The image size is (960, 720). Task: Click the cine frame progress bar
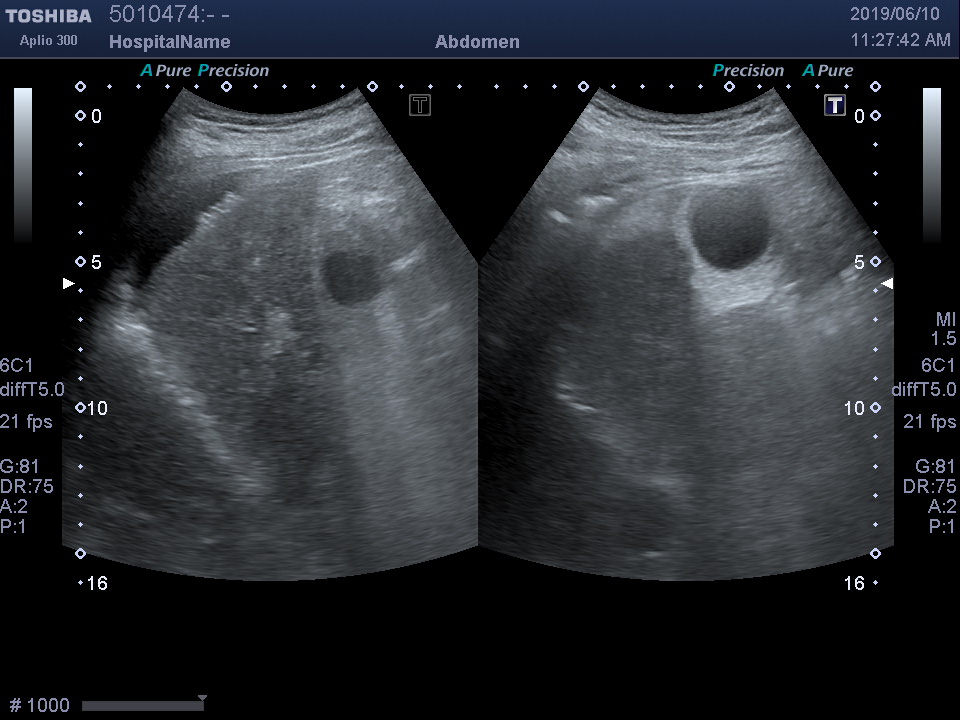point(143,706)
